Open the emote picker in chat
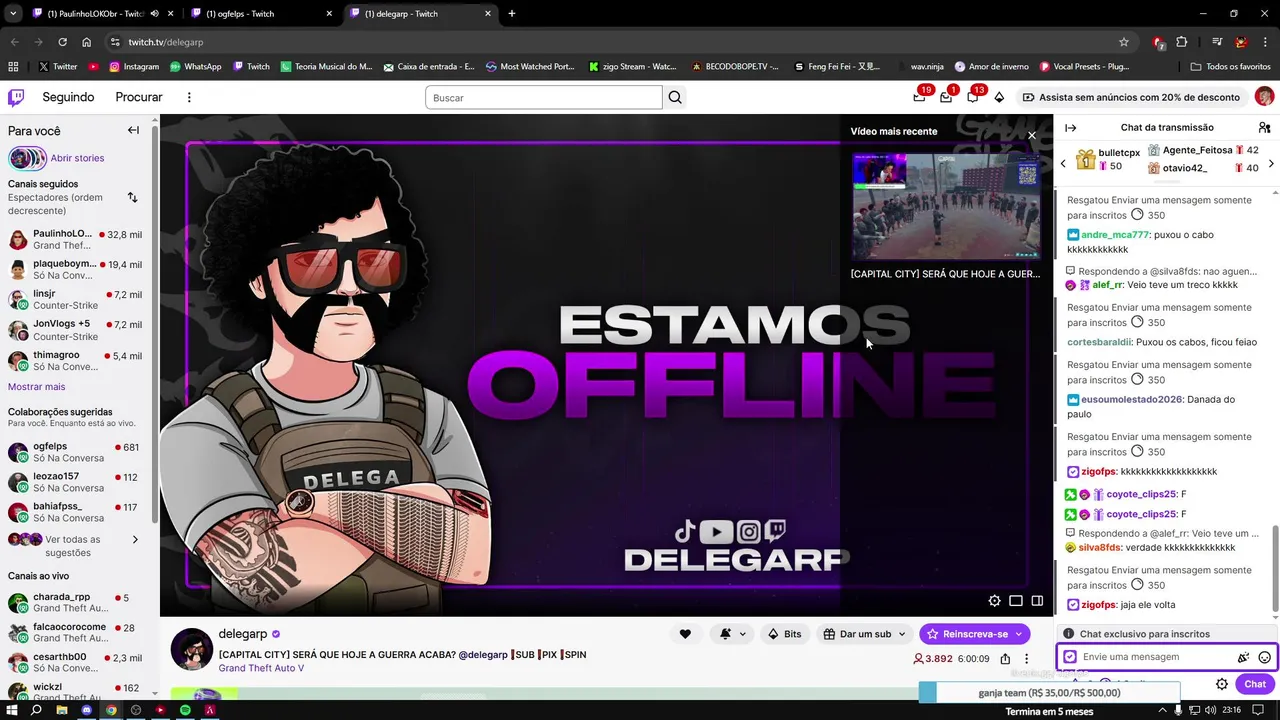Screen dimensions: 1280x720 [1264, 657]
